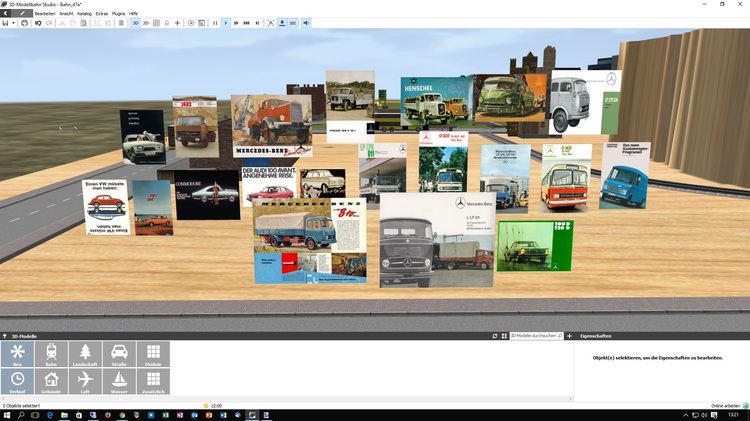The width and height of the screenshot is (750, 421).
Task: Click the triple arrow speed button
Action: pyautogui.click(x=246, y=23)
